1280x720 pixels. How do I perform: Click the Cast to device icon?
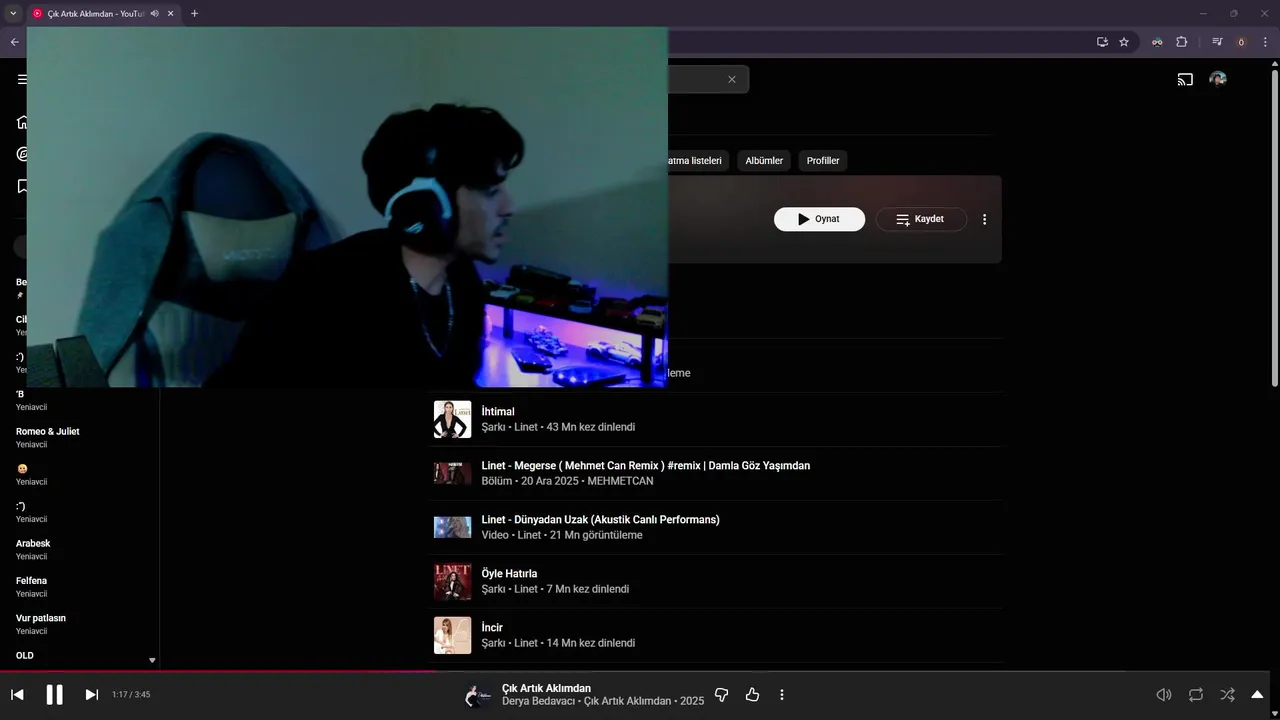click(x=1185, y=79)
